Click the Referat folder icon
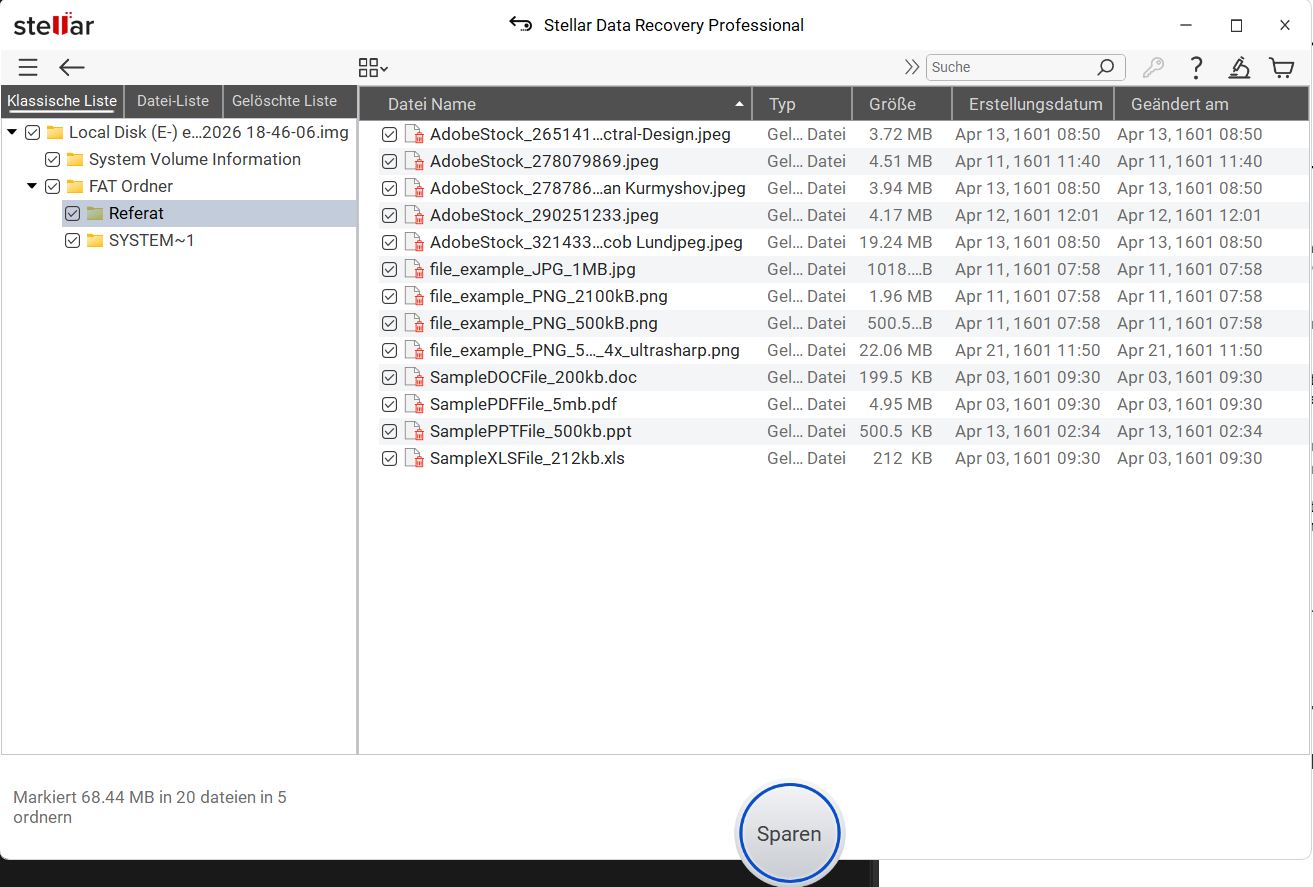The height and width of the screenshot is (887, 1313). (x=95, y=213)
